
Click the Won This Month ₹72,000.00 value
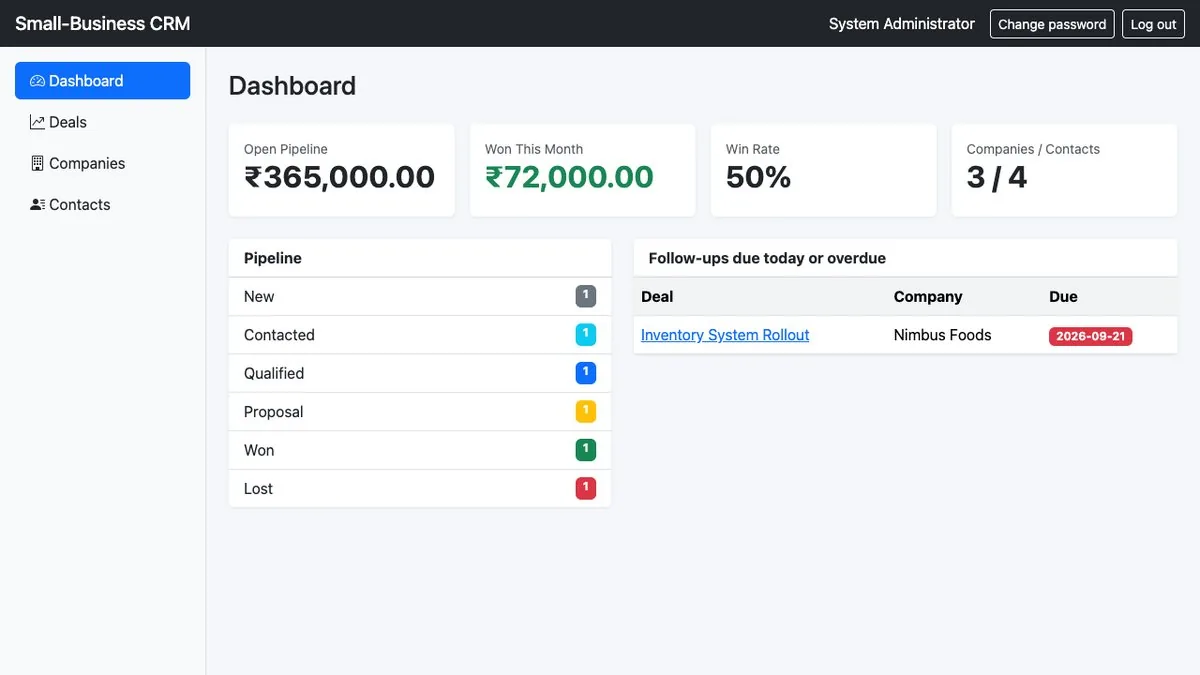pyautogui.click(x=569, y=177)
